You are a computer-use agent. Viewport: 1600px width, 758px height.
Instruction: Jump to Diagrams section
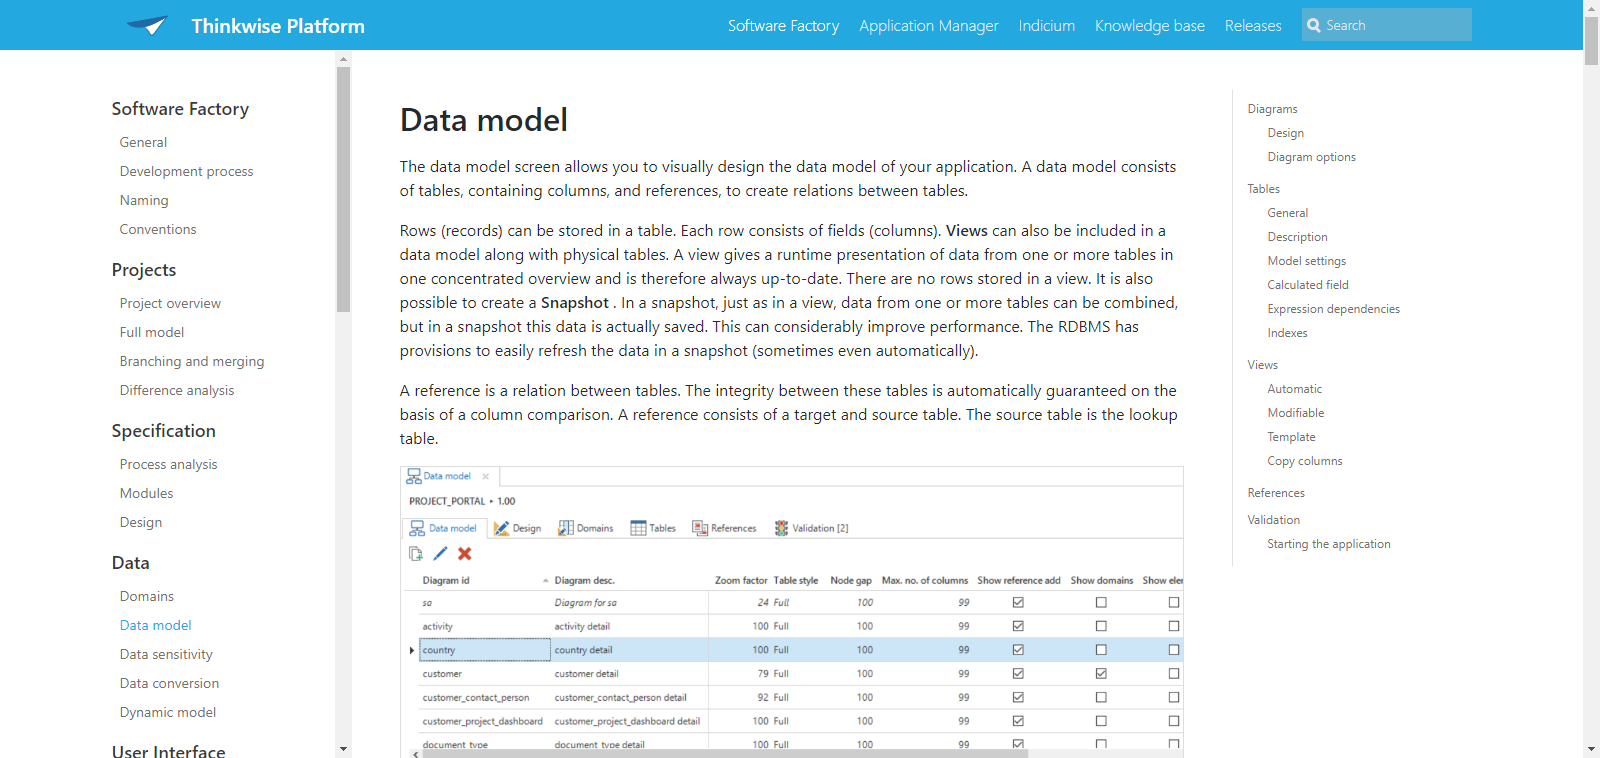point(1272,109)
